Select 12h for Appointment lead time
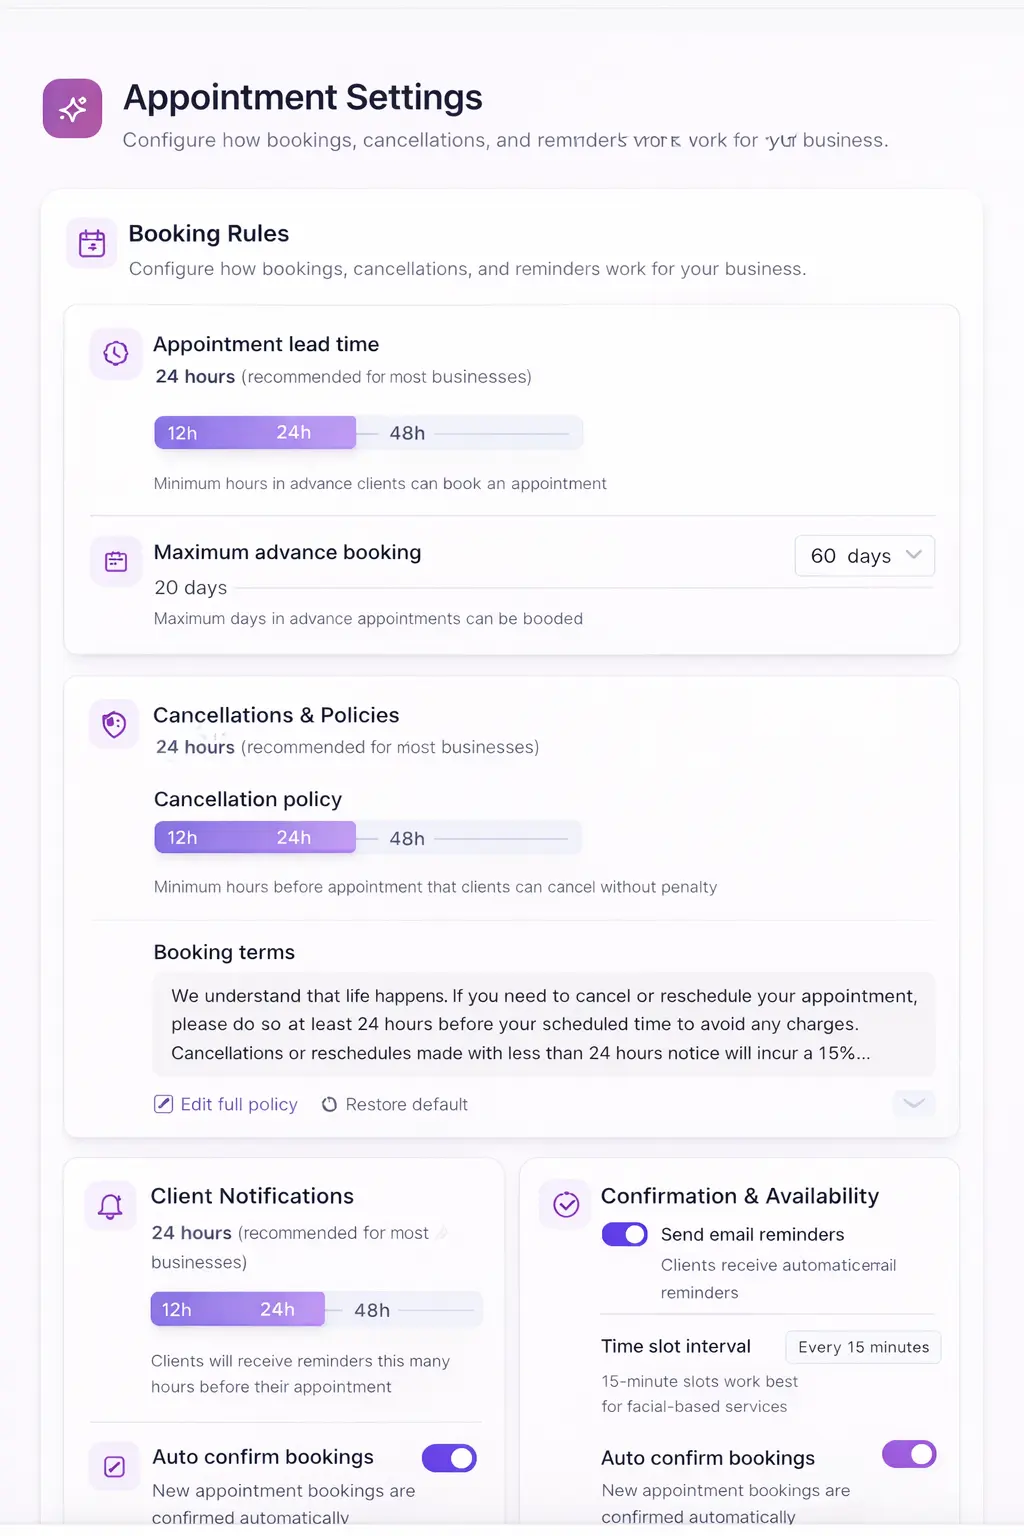1024x1536 pixels. (x=182, y=433)
